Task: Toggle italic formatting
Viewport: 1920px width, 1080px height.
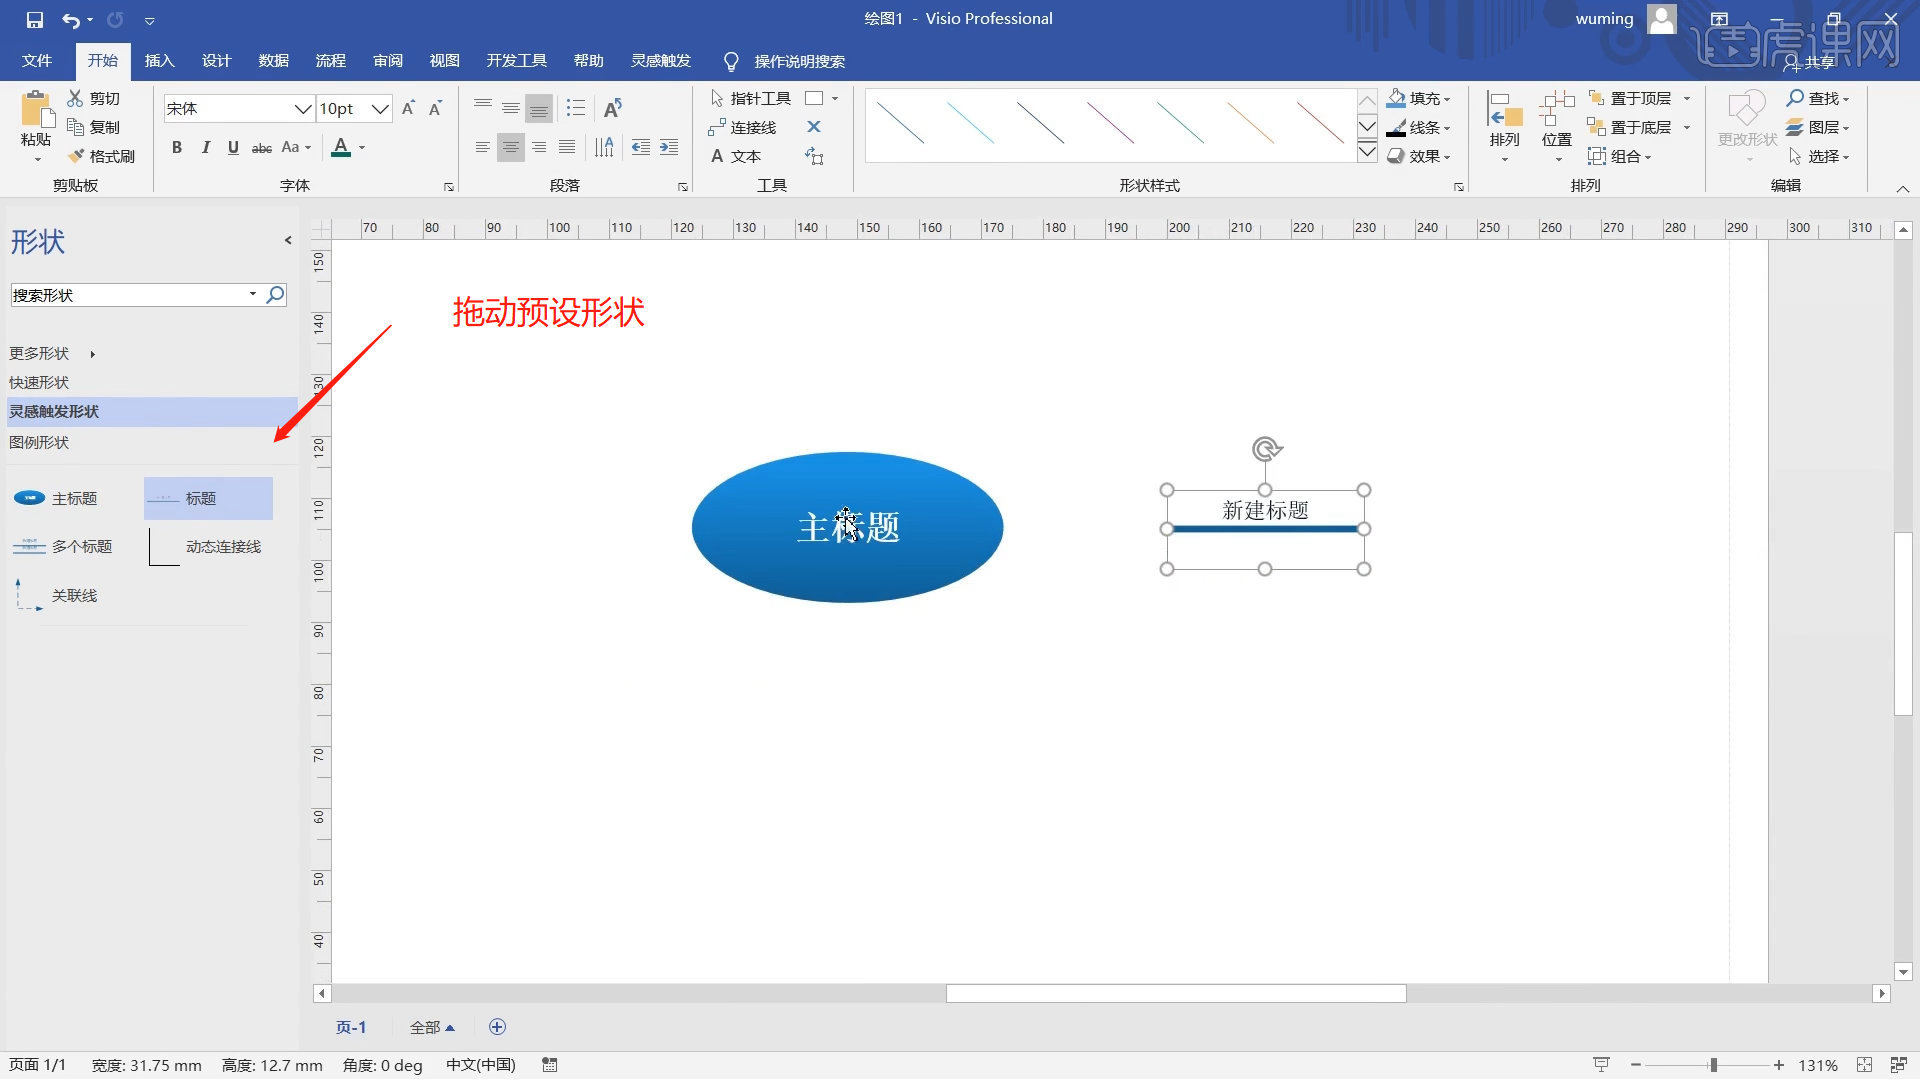Action: click(205, 147)
